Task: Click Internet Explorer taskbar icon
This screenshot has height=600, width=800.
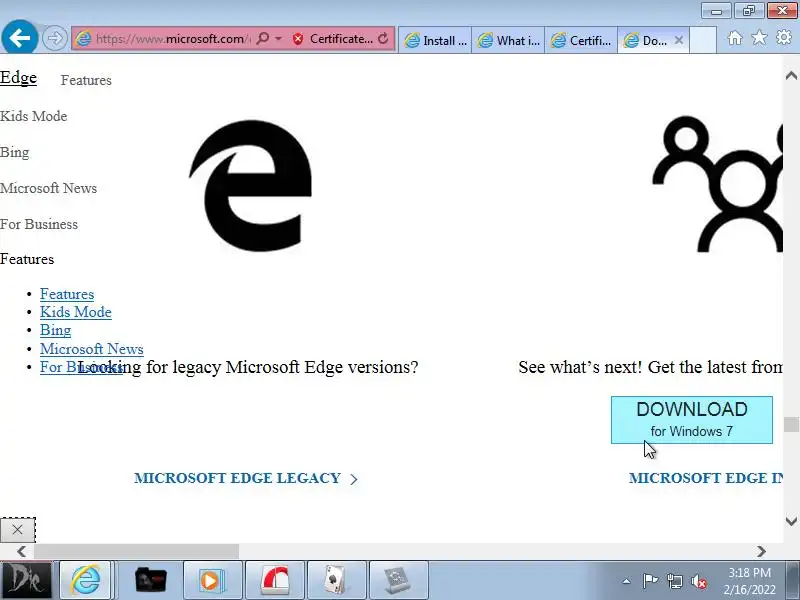Action: click(86, 580)
